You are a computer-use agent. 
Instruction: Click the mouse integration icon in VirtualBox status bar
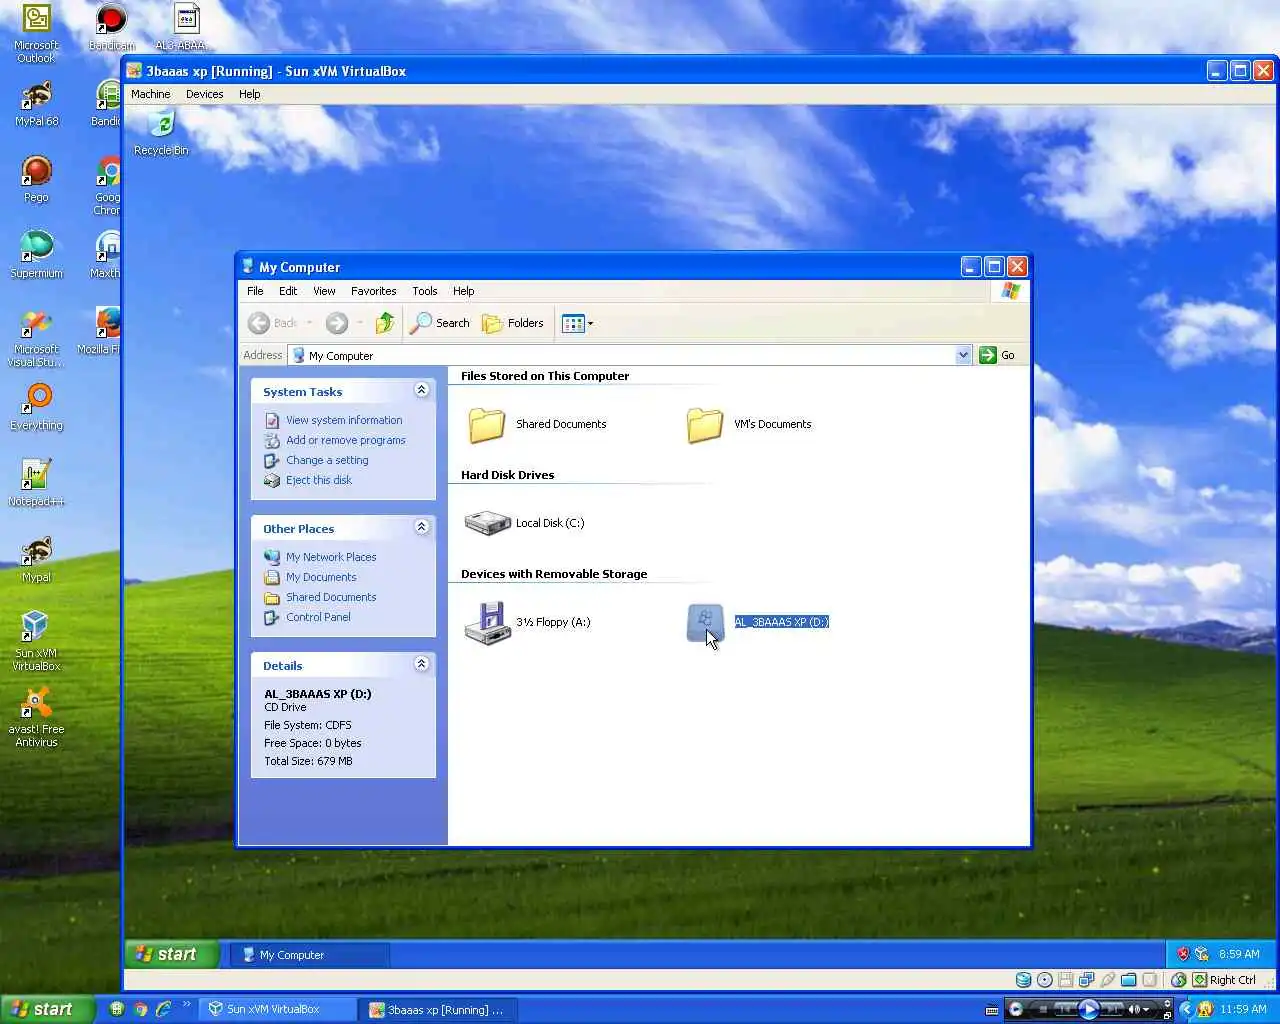point(1178,980)
